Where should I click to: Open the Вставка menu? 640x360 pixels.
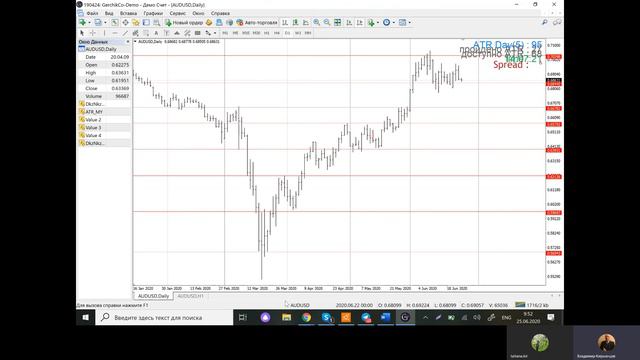tap(128, 13)
